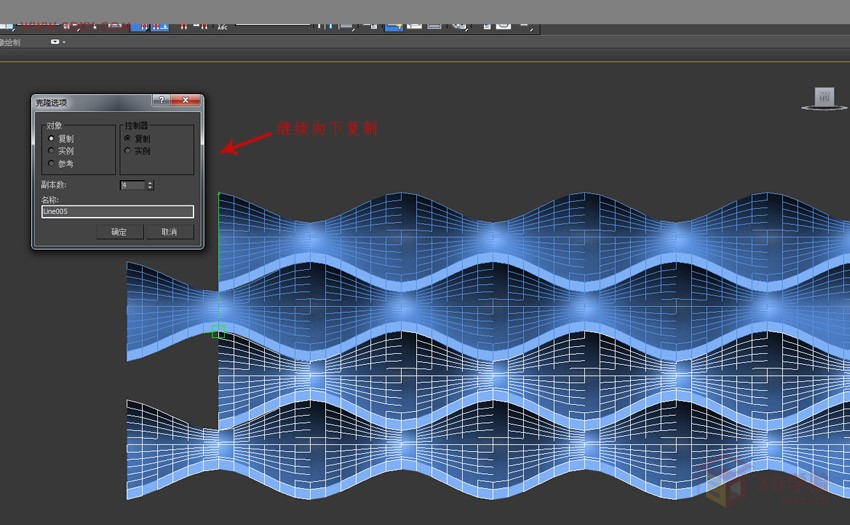
Task: Click the ViewCube in the viewport corner
Action: [x=825, y=98]
